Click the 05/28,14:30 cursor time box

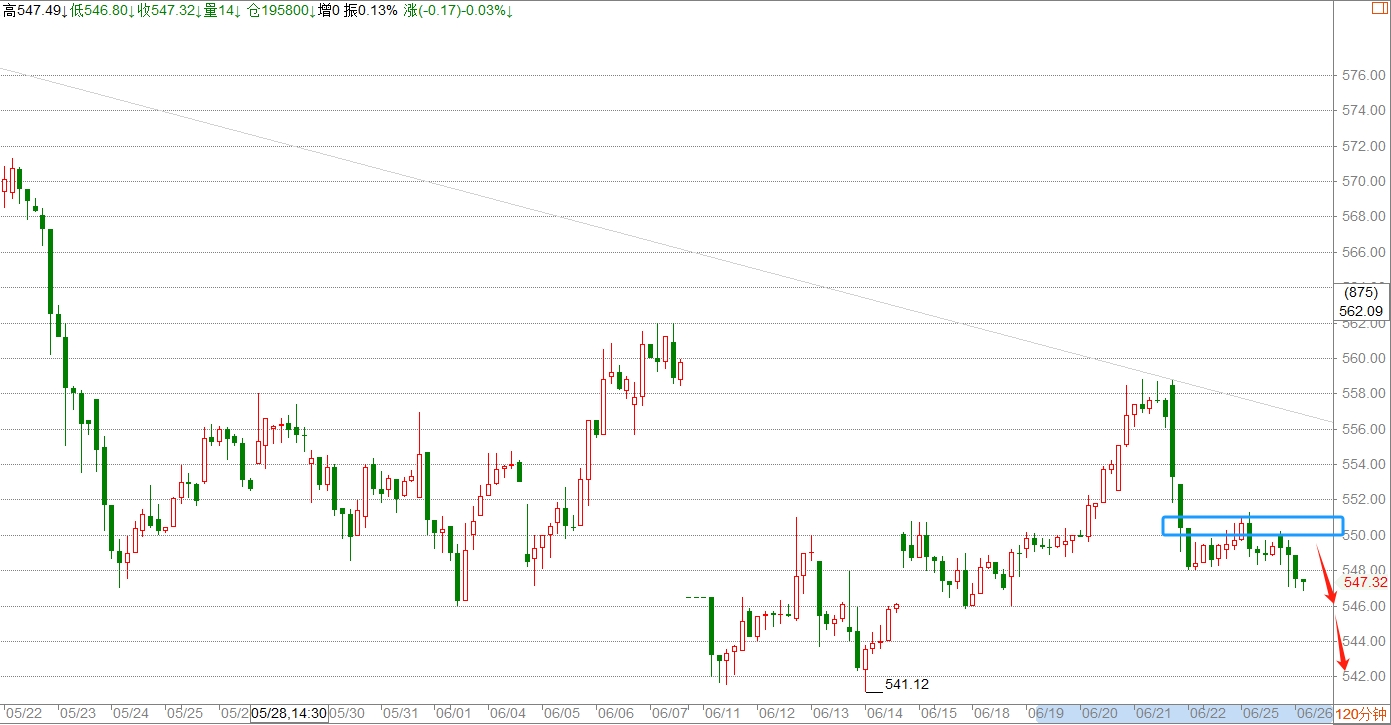290,713
